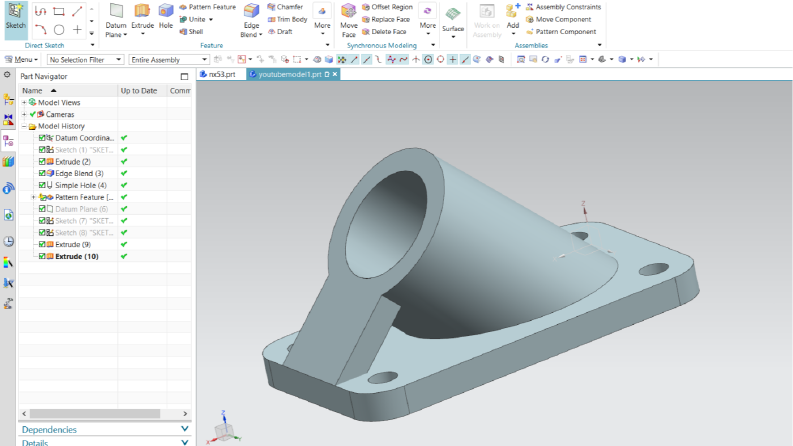Expand the Model Views tree node
This screenshot has height=446, width=793.
coord(24,102)
